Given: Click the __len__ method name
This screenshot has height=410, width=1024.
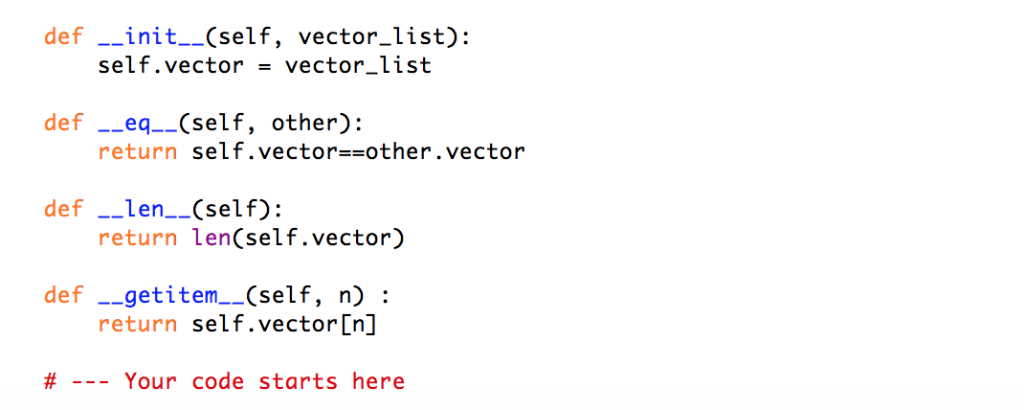Looking at the screenshot, I should [143, 210].
